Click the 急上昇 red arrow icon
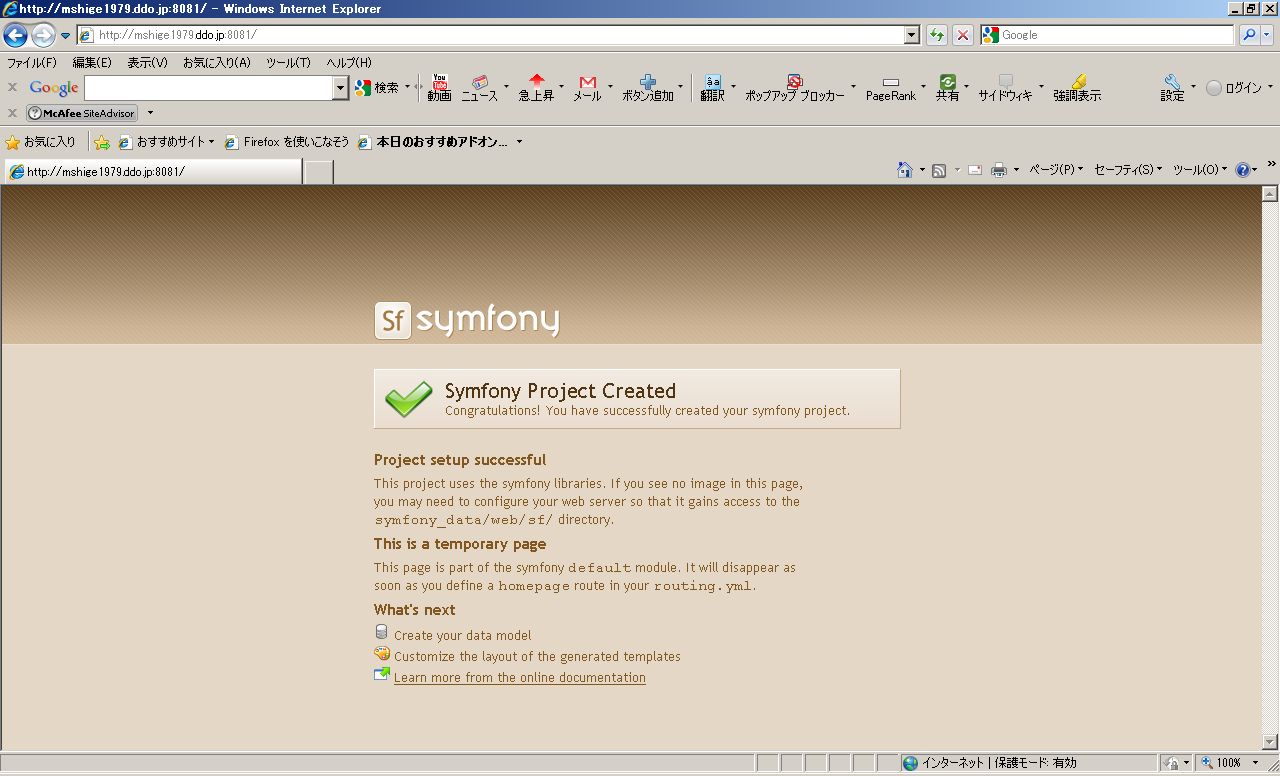This screenshot has height=776, width=1280. coord(536,88)
